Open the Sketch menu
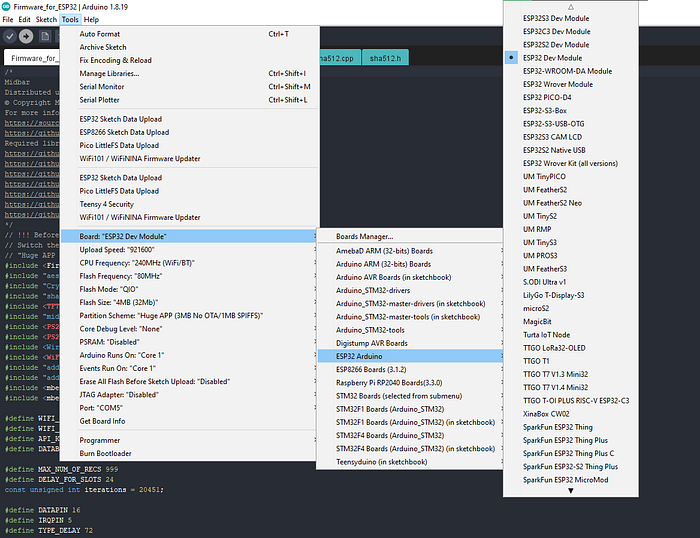This screenshot has width=700, height=538. tap(46, 19)
